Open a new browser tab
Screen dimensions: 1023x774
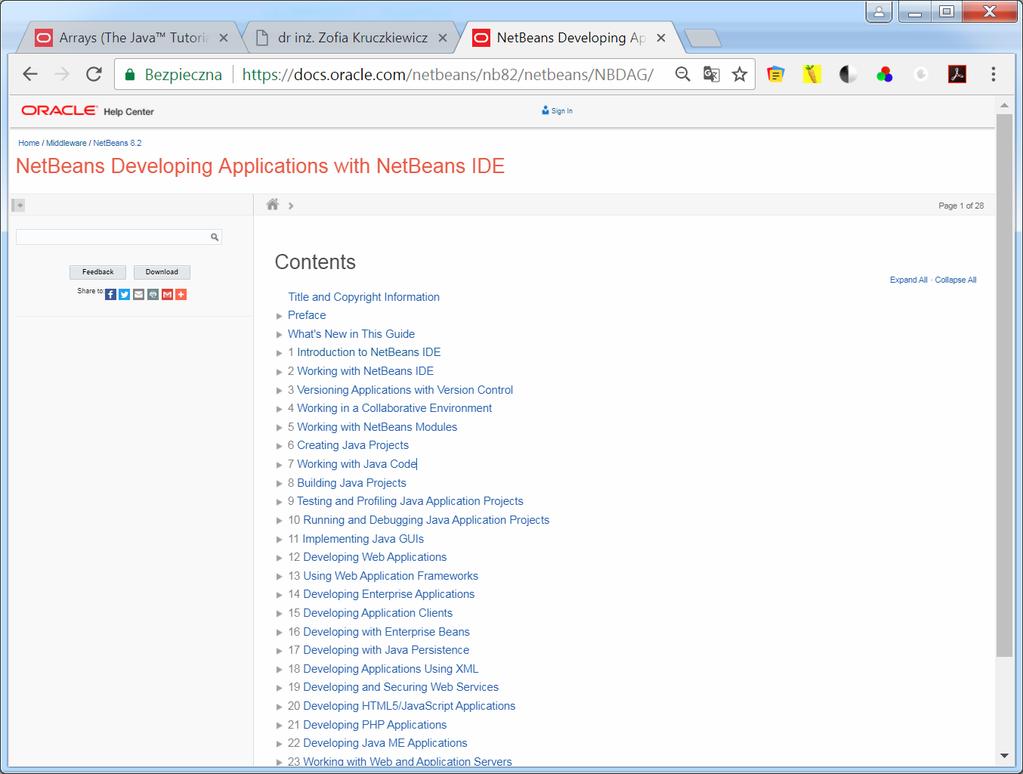tap(703, 39)
